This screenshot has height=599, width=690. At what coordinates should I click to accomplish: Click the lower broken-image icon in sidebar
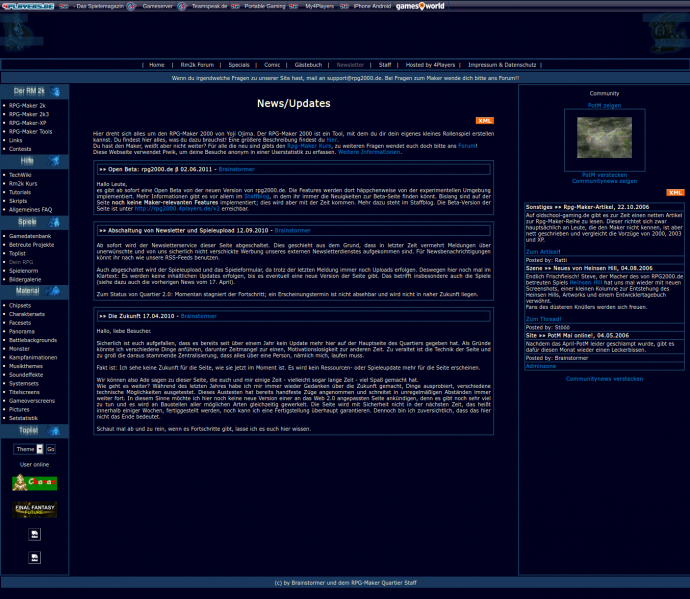coord(34,558)
